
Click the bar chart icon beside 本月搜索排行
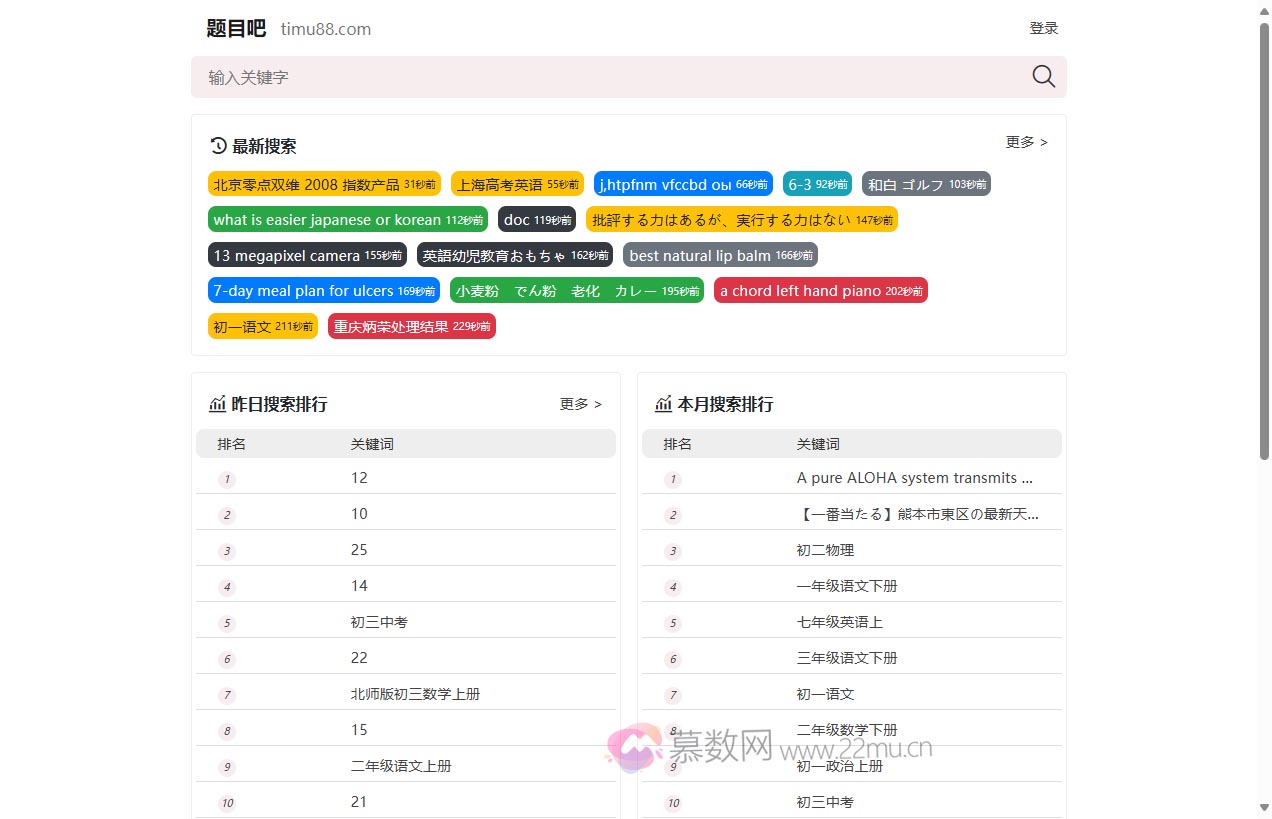pos(664,404)
